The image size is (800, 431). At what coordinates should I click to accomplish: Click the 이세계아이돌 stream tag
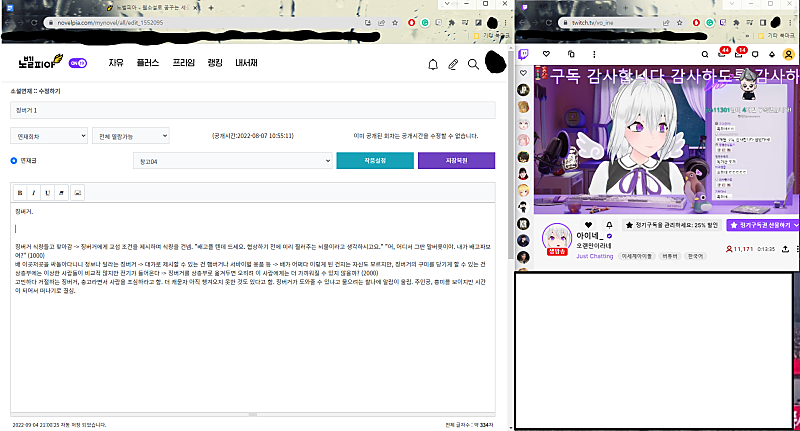pyautogui.click(x=637, y=256)
